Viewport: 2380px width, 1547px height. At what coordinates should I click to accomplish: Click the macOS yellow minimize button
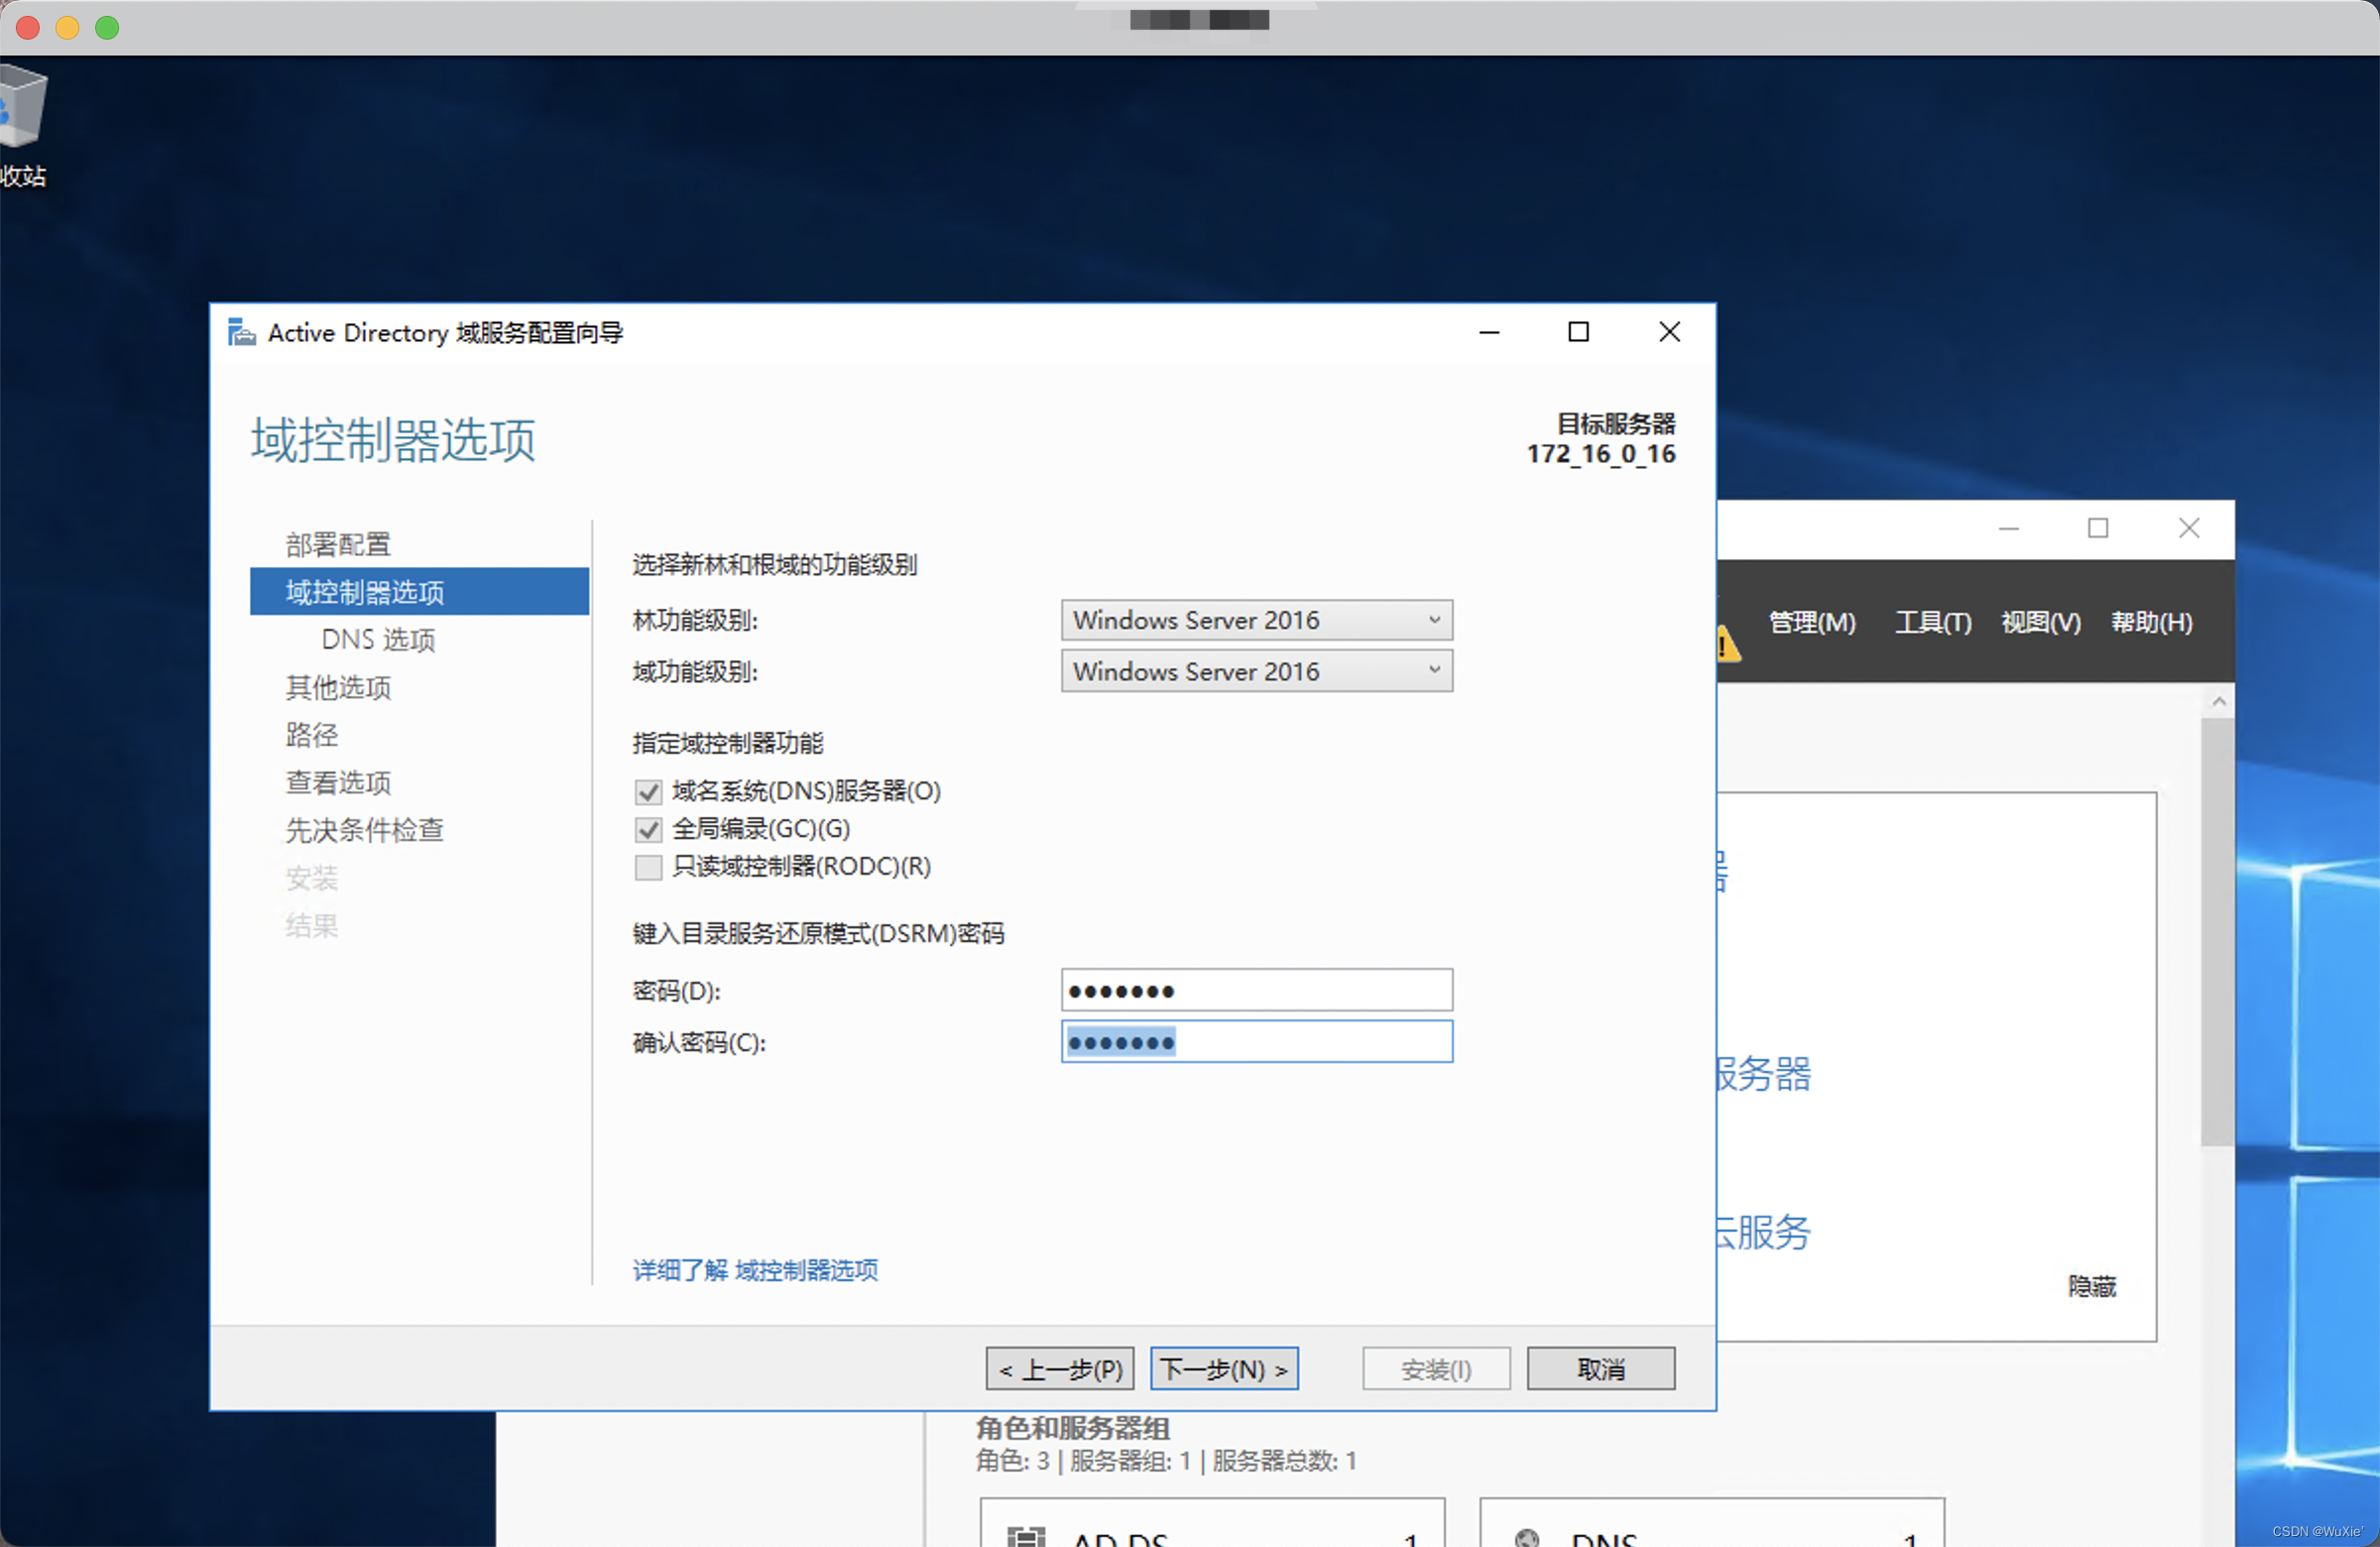(x=68, y=27)
